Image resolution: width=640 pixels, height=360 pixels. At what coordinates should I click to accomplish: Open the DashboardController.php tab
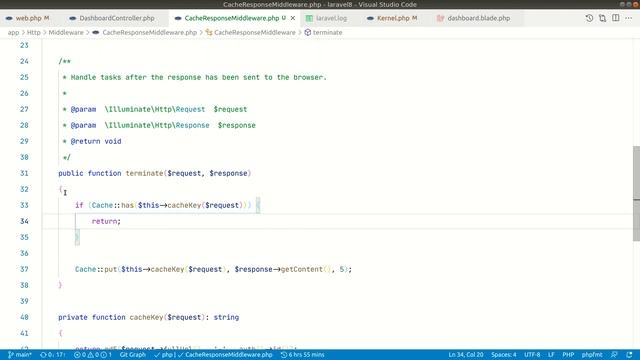coord(117,18)
